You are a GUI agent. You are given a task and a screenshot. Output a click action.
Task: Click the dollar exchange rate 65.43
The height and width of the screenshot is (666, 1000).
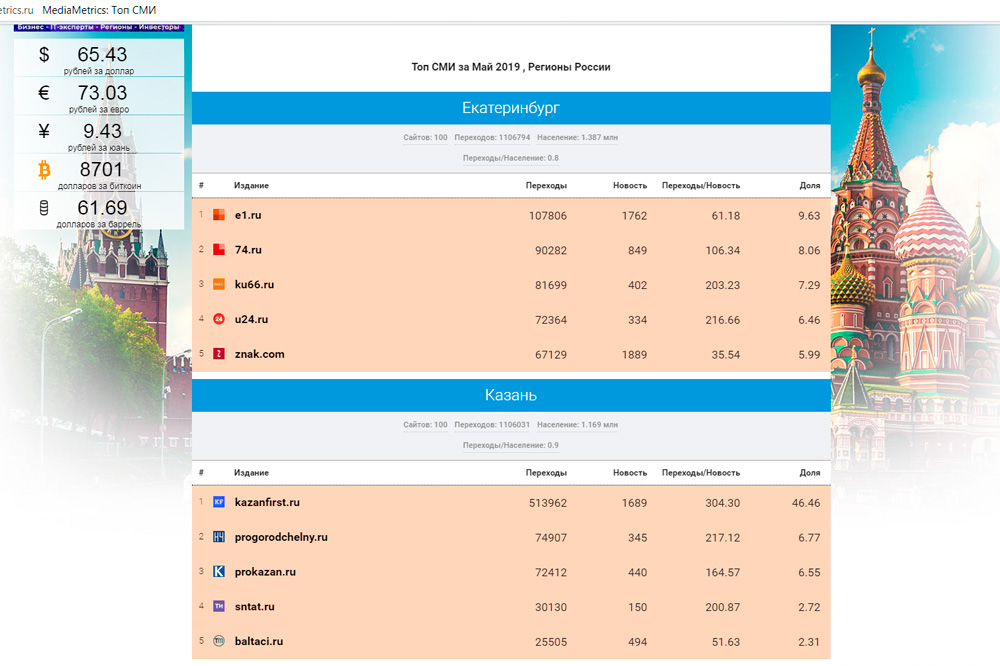102,55
